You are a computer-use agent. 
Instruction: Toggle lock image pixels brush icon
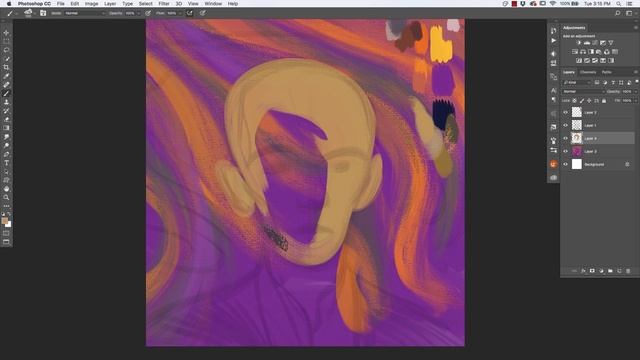pyautogui.click(x=582, y=100)
